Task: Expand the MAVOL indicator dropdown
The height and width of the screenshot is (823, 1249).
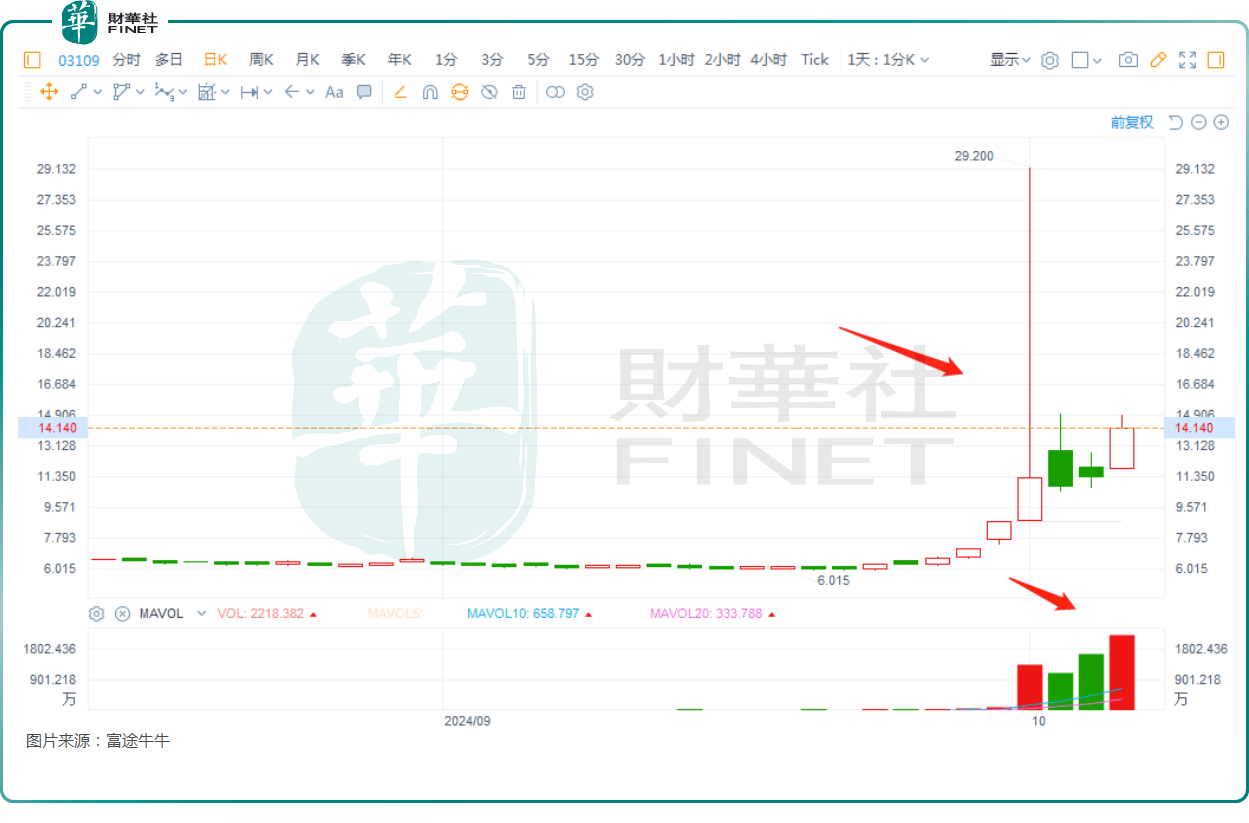Action: coord(201,614)
